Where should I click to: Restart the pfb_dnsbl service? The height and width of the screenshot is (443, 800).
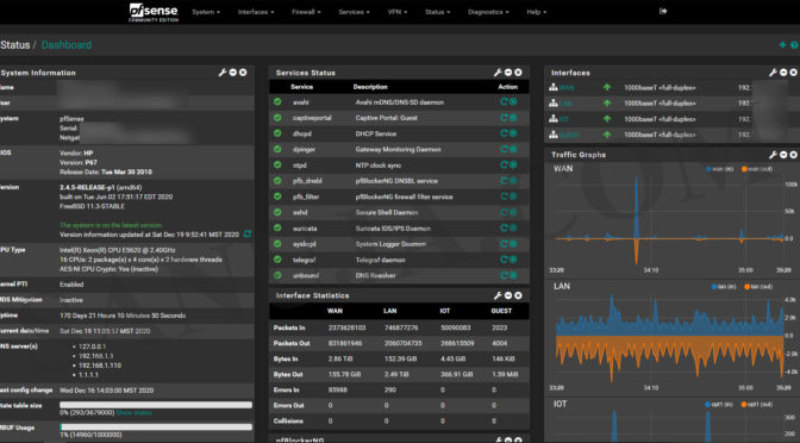click(504, 181)
